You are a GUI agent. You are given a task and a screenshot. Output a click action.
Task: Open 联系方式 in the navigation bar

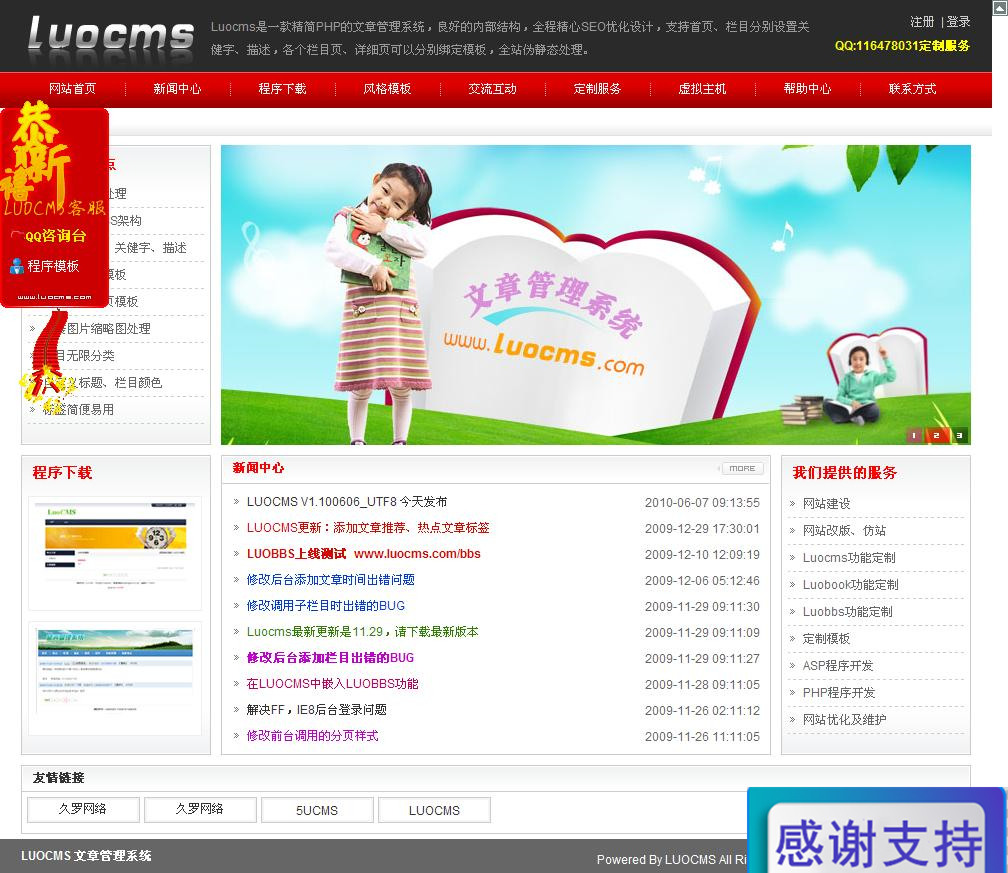(x=912, y=89)
